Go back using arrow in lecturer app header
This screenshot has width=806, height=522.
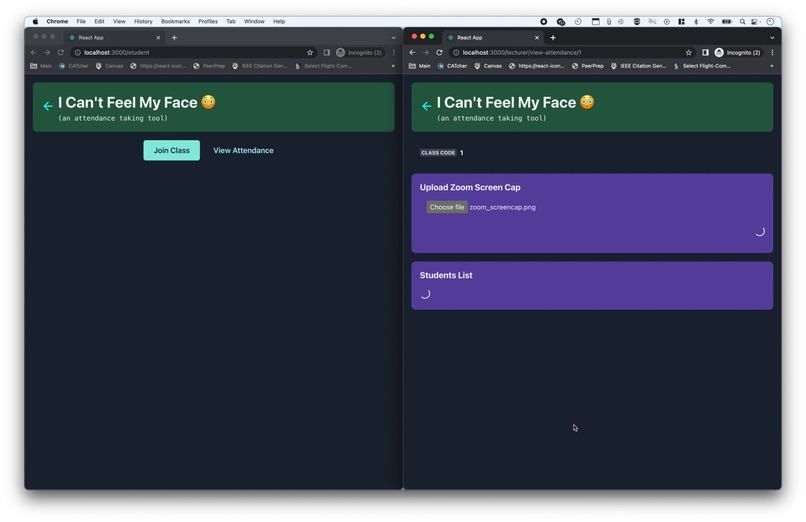426,106
